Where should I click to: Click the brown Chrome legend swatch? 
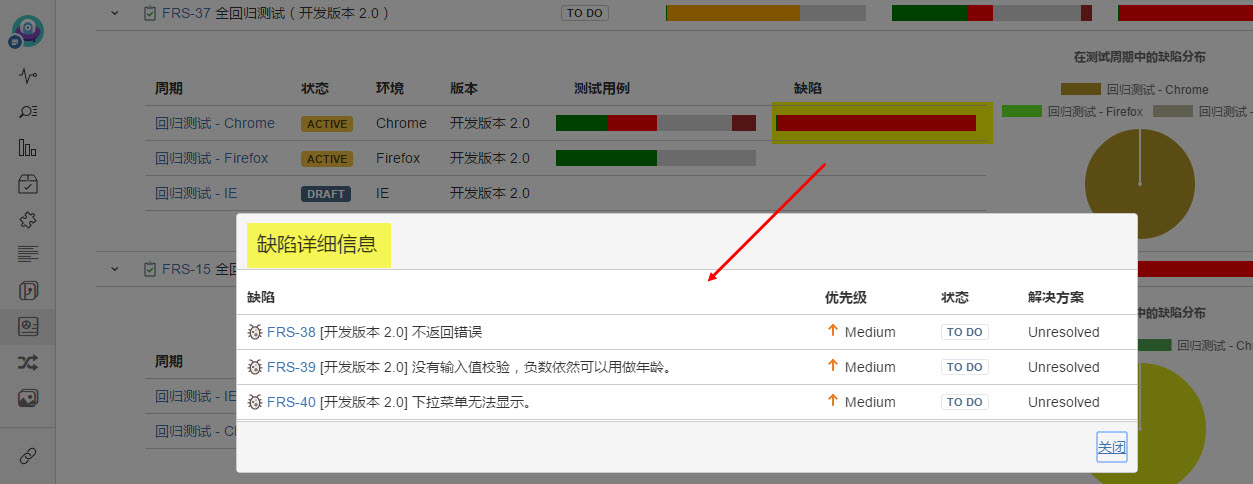pos(1080,89)
